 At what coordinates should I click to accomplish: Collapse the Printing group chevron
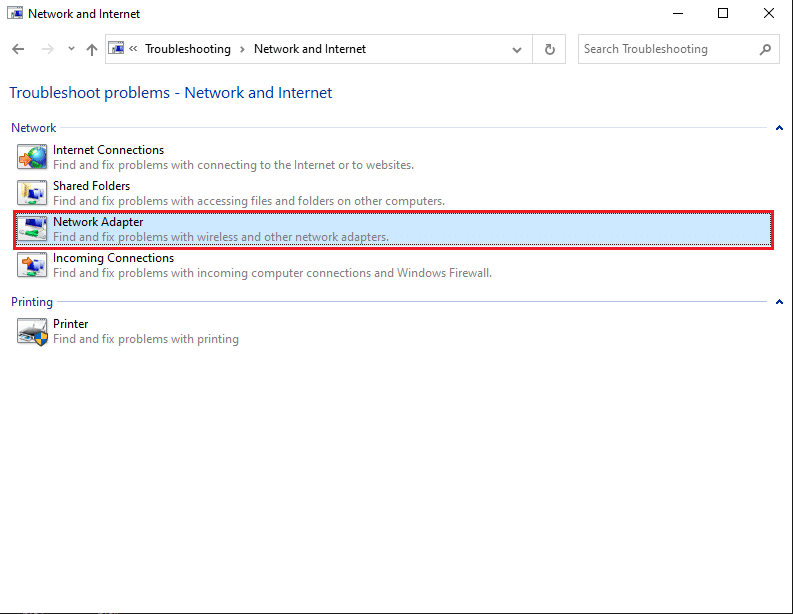point(778,302)
